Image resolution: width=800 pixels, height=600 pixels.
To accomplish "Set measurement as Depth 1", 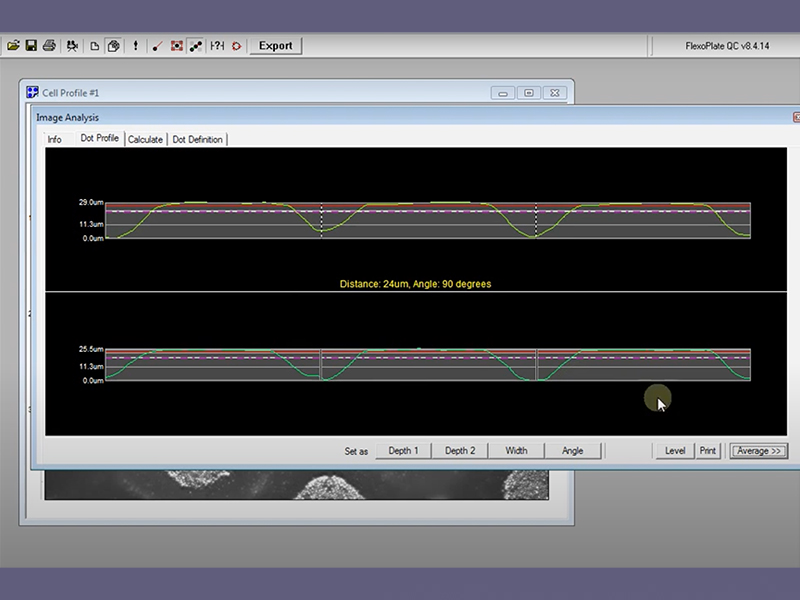I will (404, 451).
